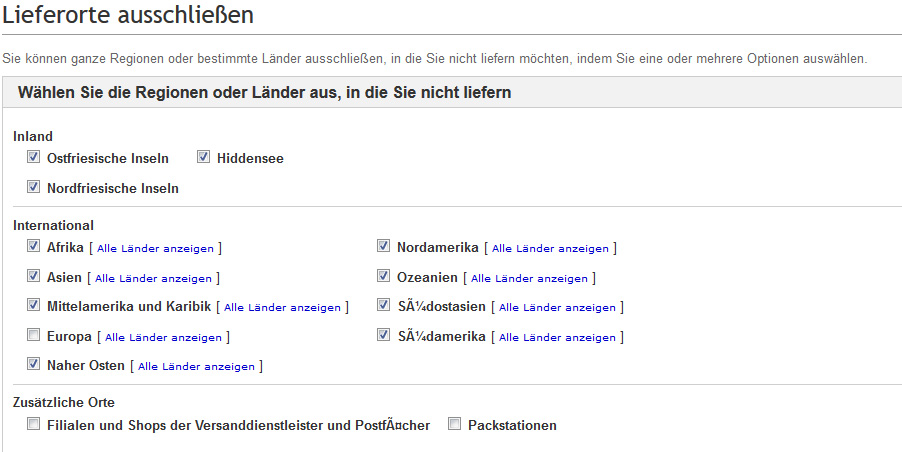This screenshot has width=902, height=452.
Task: Uncheck the Hiddensee checkbox
Action: 203,158
